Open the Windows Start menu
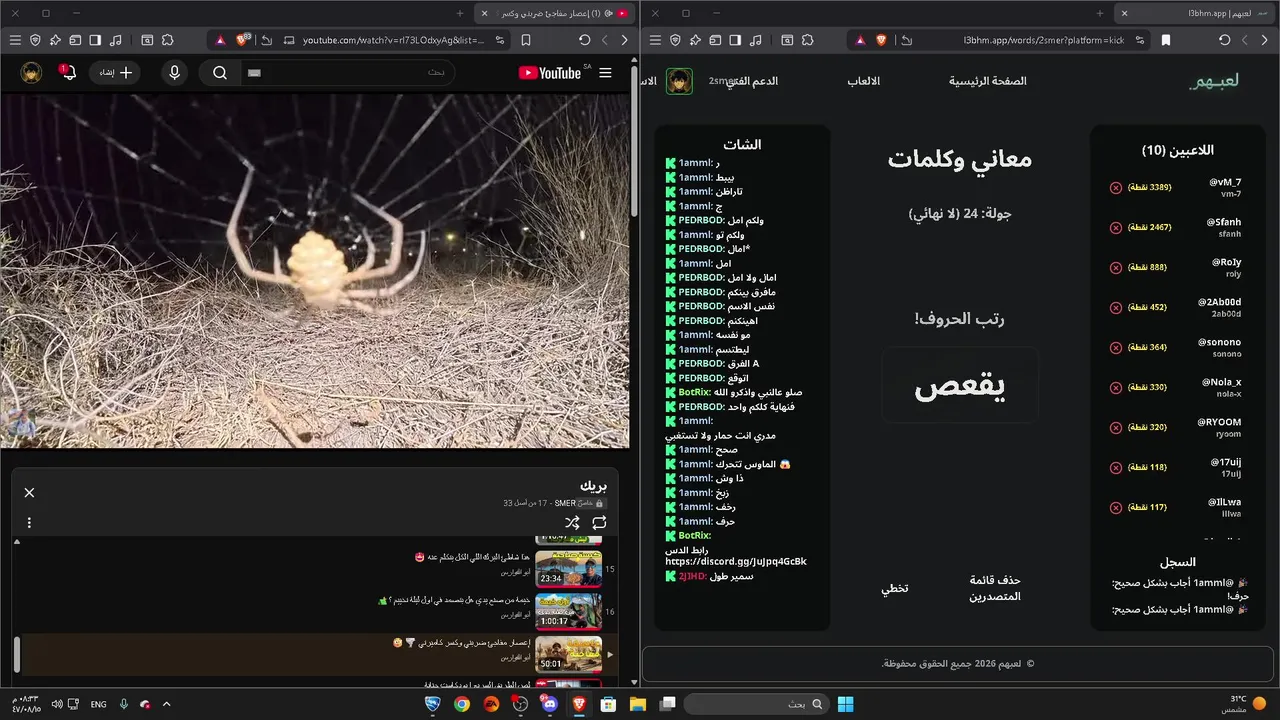 tap(845, 704)
